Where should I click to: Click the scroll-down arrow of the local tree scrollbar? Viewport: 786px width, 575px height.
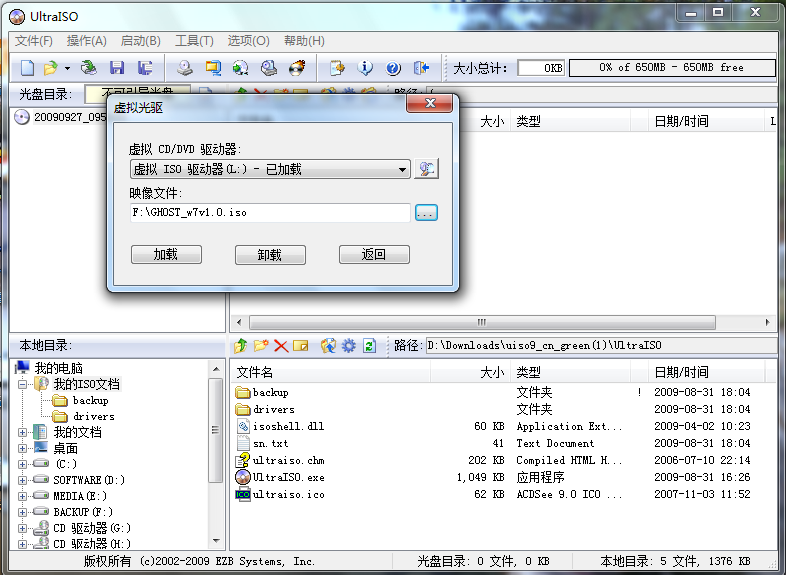(216, 541)
